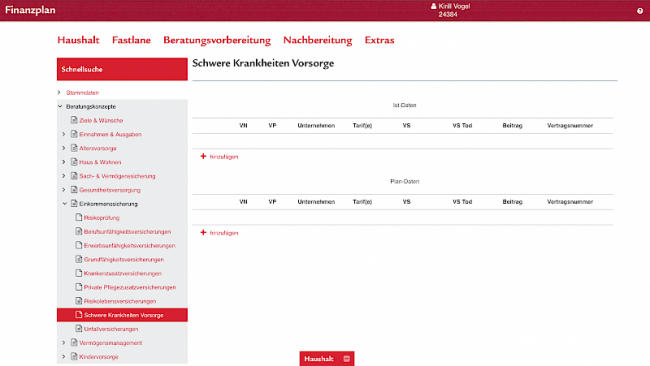Click document icon next to Ziele & Wünsche
650x366 pixels.
tap(74, 120)
